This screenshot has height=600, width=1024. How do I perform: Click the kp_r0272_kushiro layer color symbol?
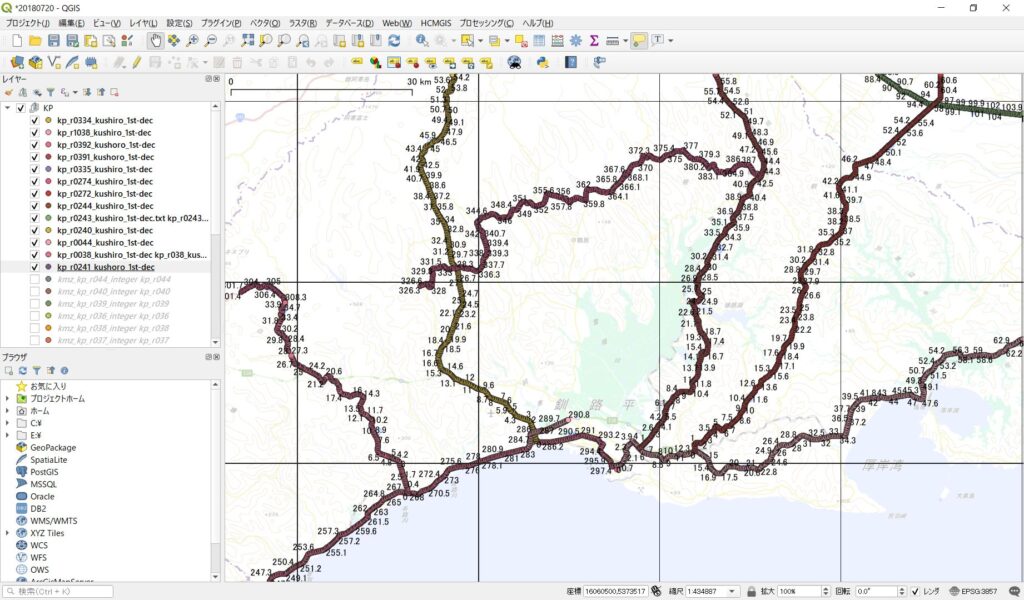click(x=48, y=194)
